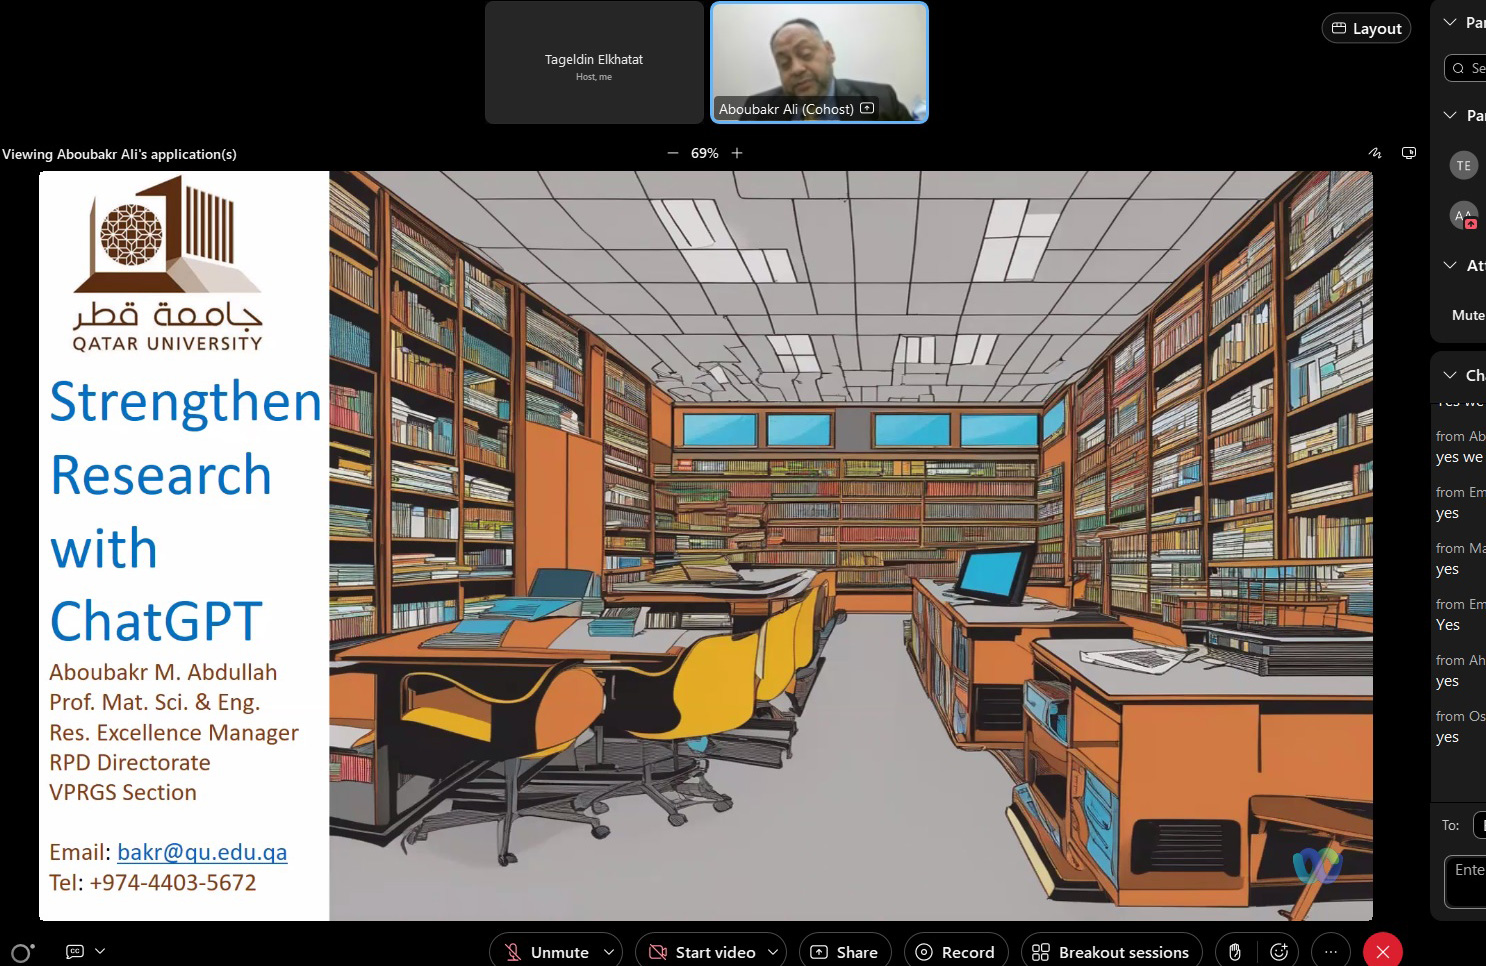Click the closed captions CC icon
Viewport: 1486px width, 966px height.
75,952
